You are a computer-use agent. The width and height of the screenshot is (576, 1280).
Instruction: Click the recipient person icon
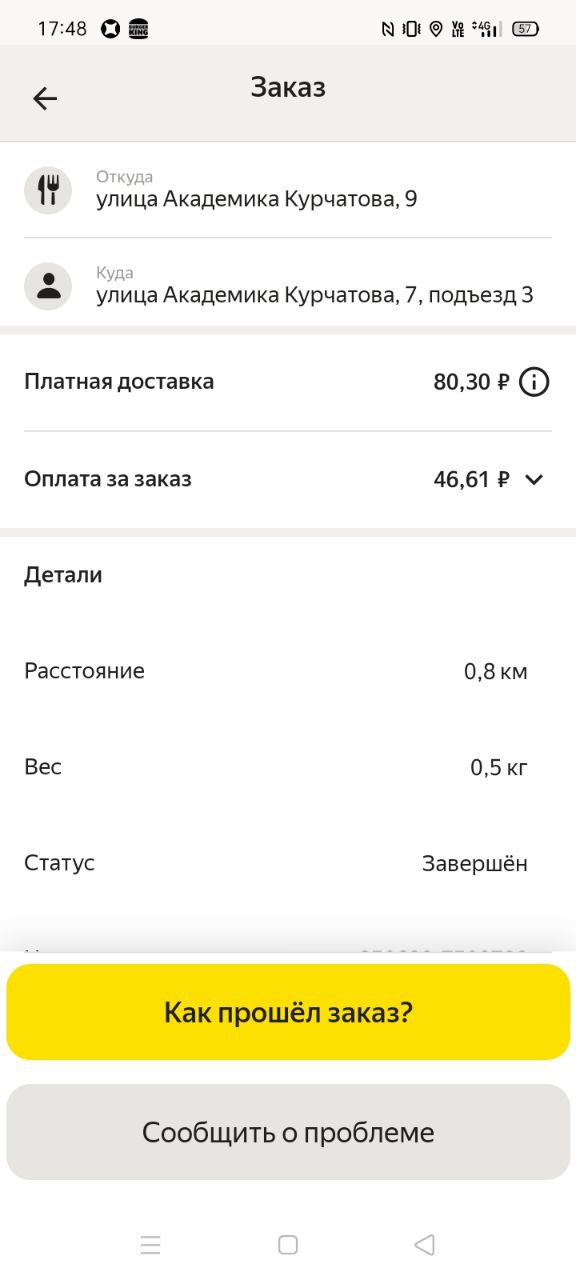48,286
